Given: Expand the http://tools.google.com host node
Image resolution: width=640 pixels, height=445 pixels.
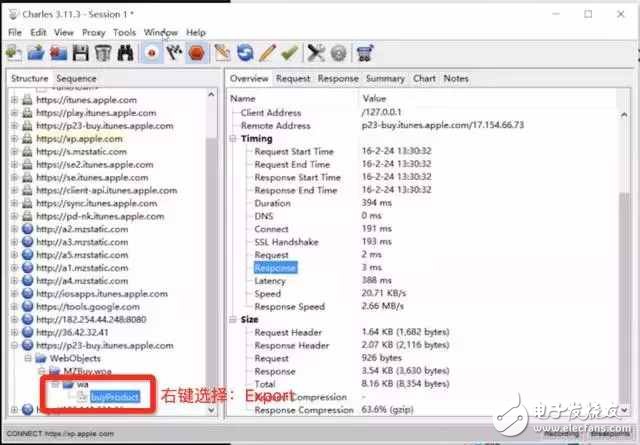Looking at the screenshot, I should tap(14, 306).
